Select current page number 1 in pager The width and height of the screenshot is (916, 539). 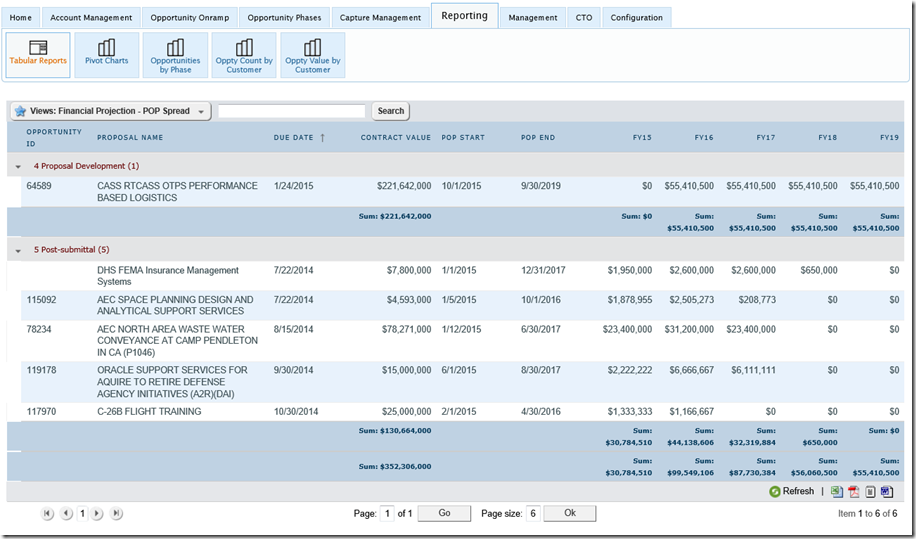(x=82, y=513)
